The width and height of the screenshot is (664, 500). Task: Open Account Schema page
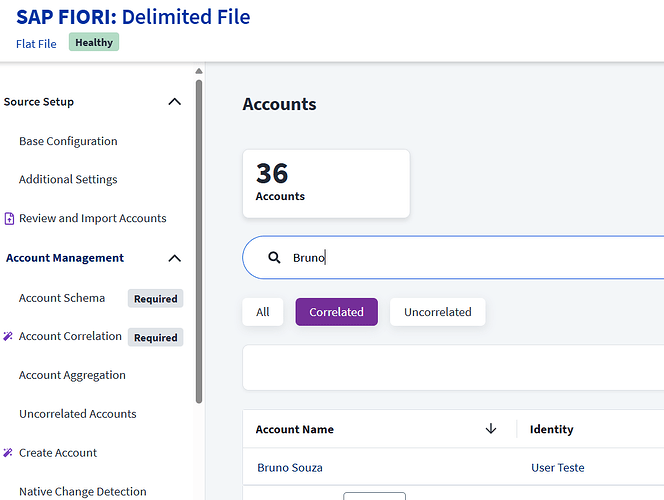(x=62, y=298)
